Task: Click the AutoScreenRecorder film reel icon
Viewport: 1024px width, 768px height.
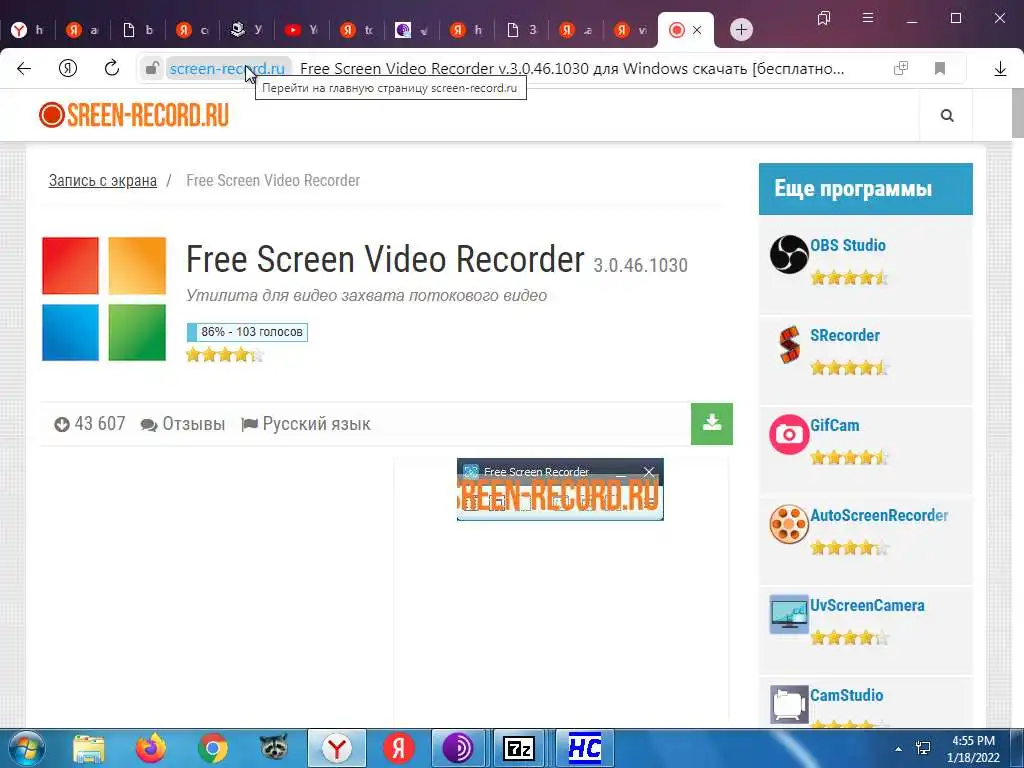Action: (x=789, y=524)
